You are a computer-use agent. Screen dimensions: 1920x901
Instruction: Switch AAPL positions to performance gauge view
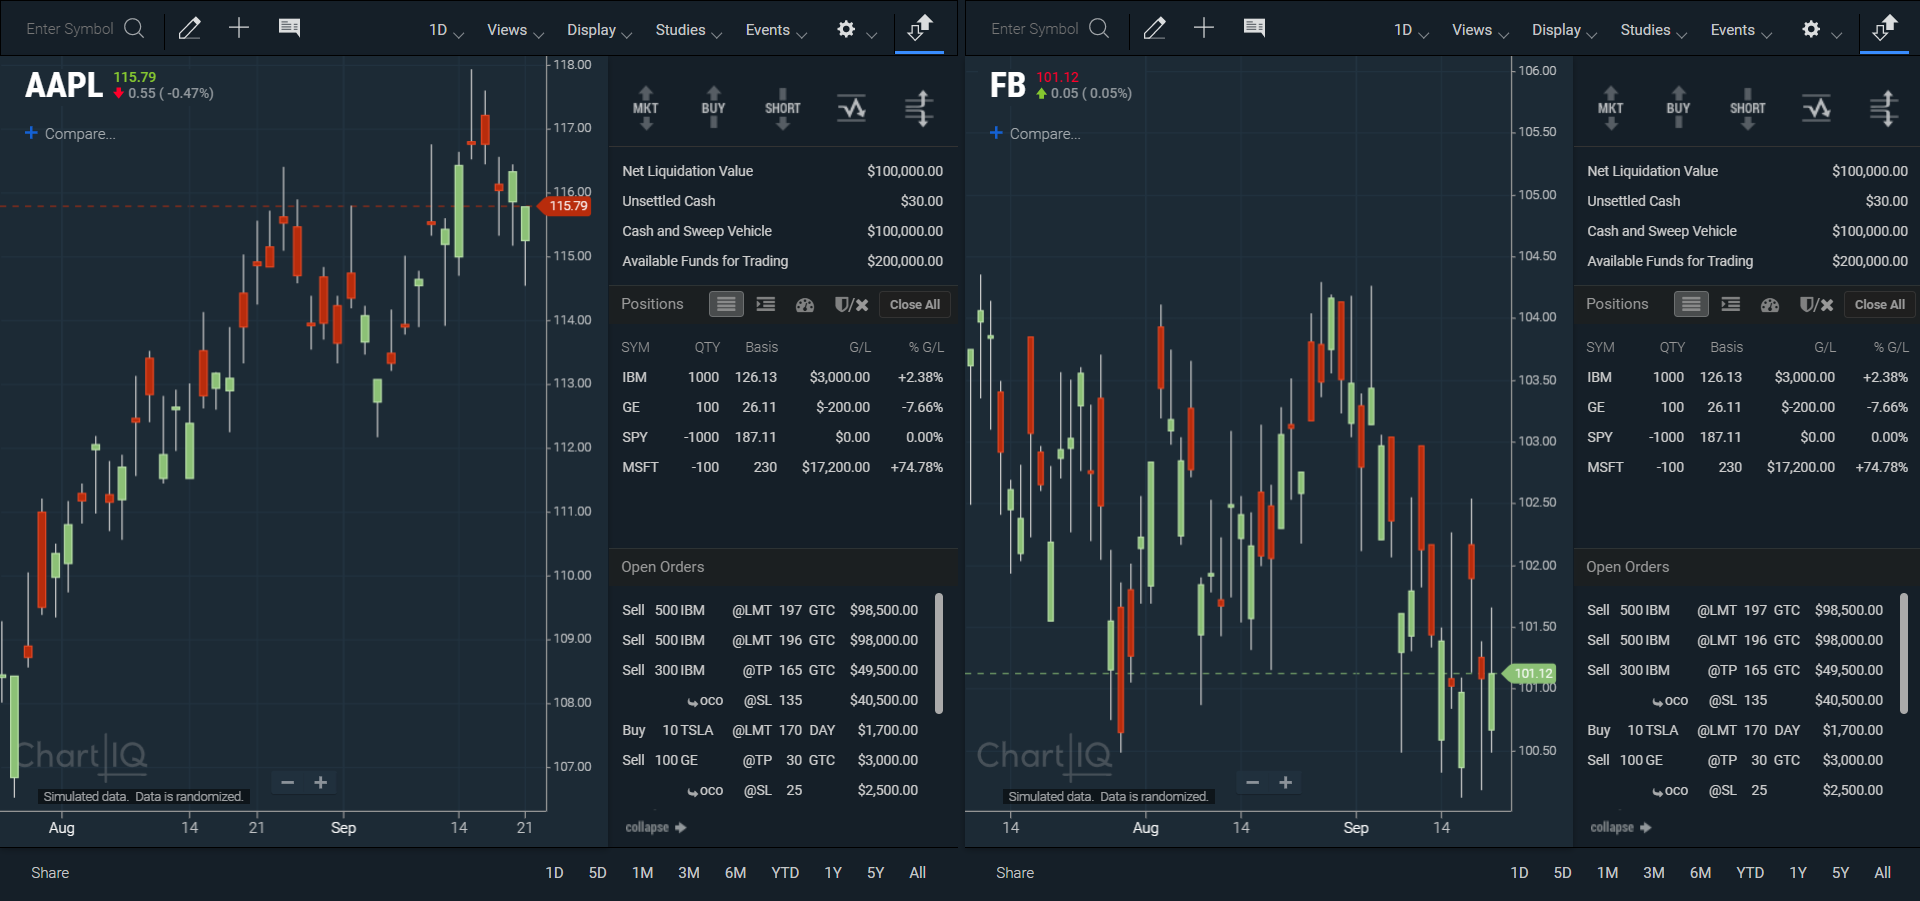pos(805,305)
